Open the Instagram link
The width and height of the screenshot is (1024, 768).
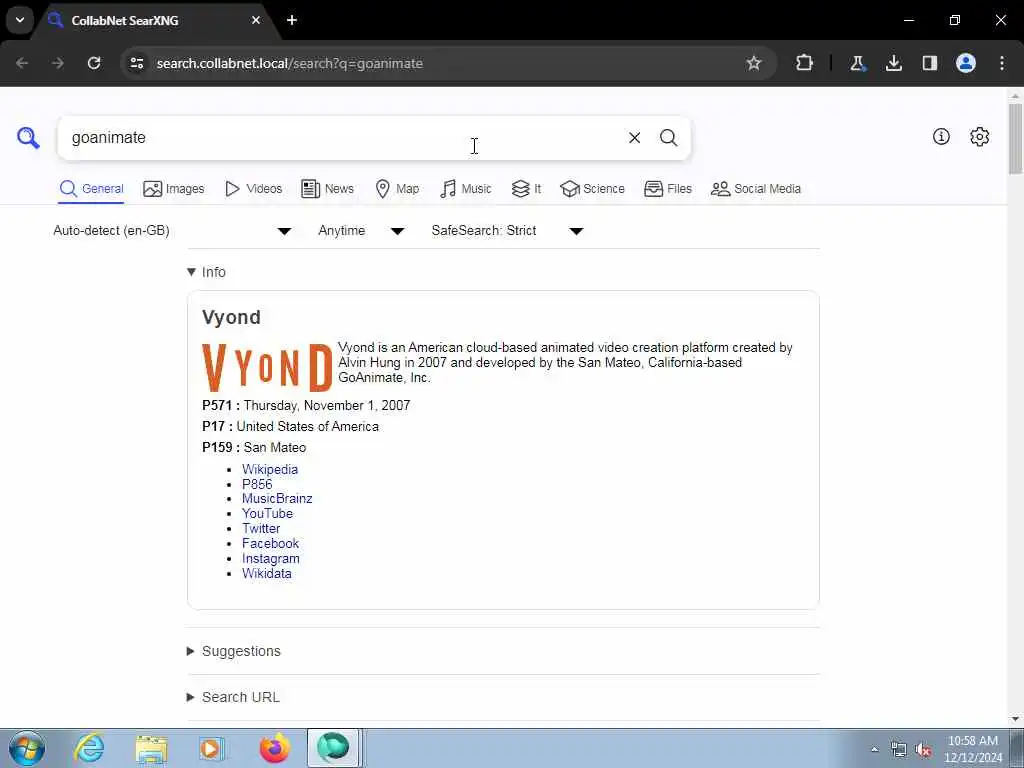point(270,558)
